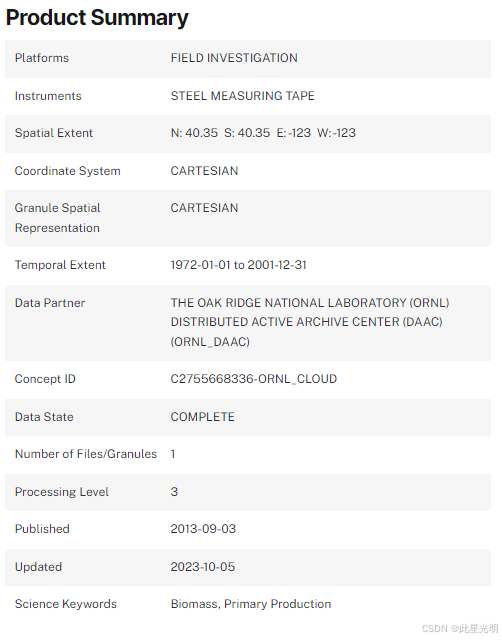The width and height of the screenshot is (502, 640).
Task: Click the Published date 2013-09-03
Action: (203, 529)
